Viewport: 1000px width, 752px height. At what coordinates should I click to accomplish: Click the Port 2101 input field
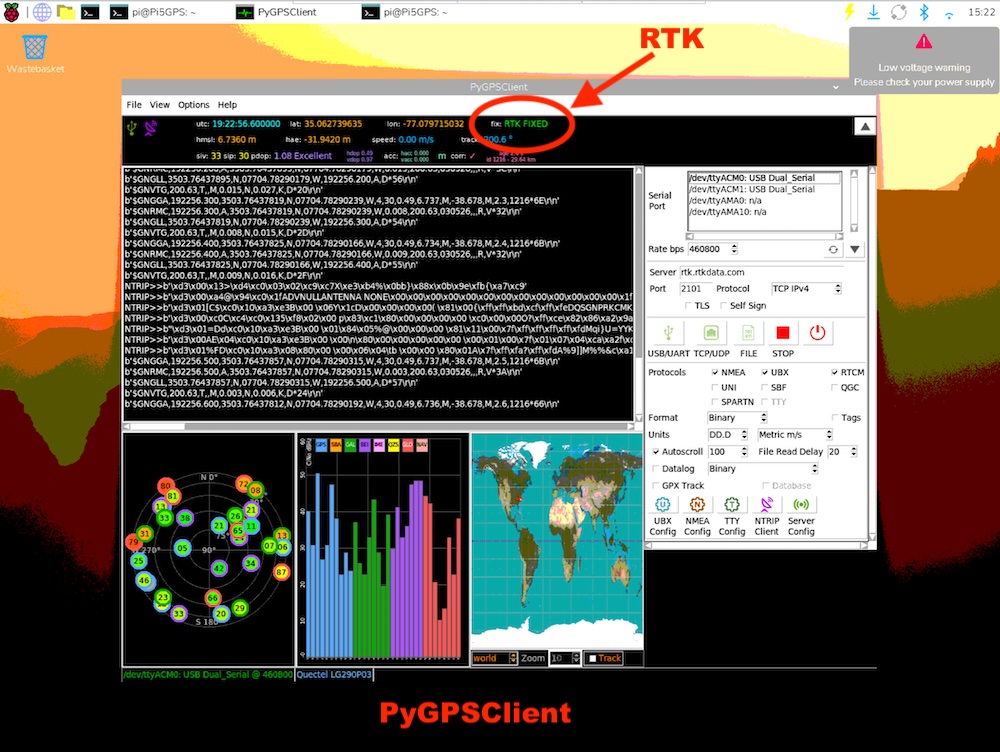[x=693, y=289]
